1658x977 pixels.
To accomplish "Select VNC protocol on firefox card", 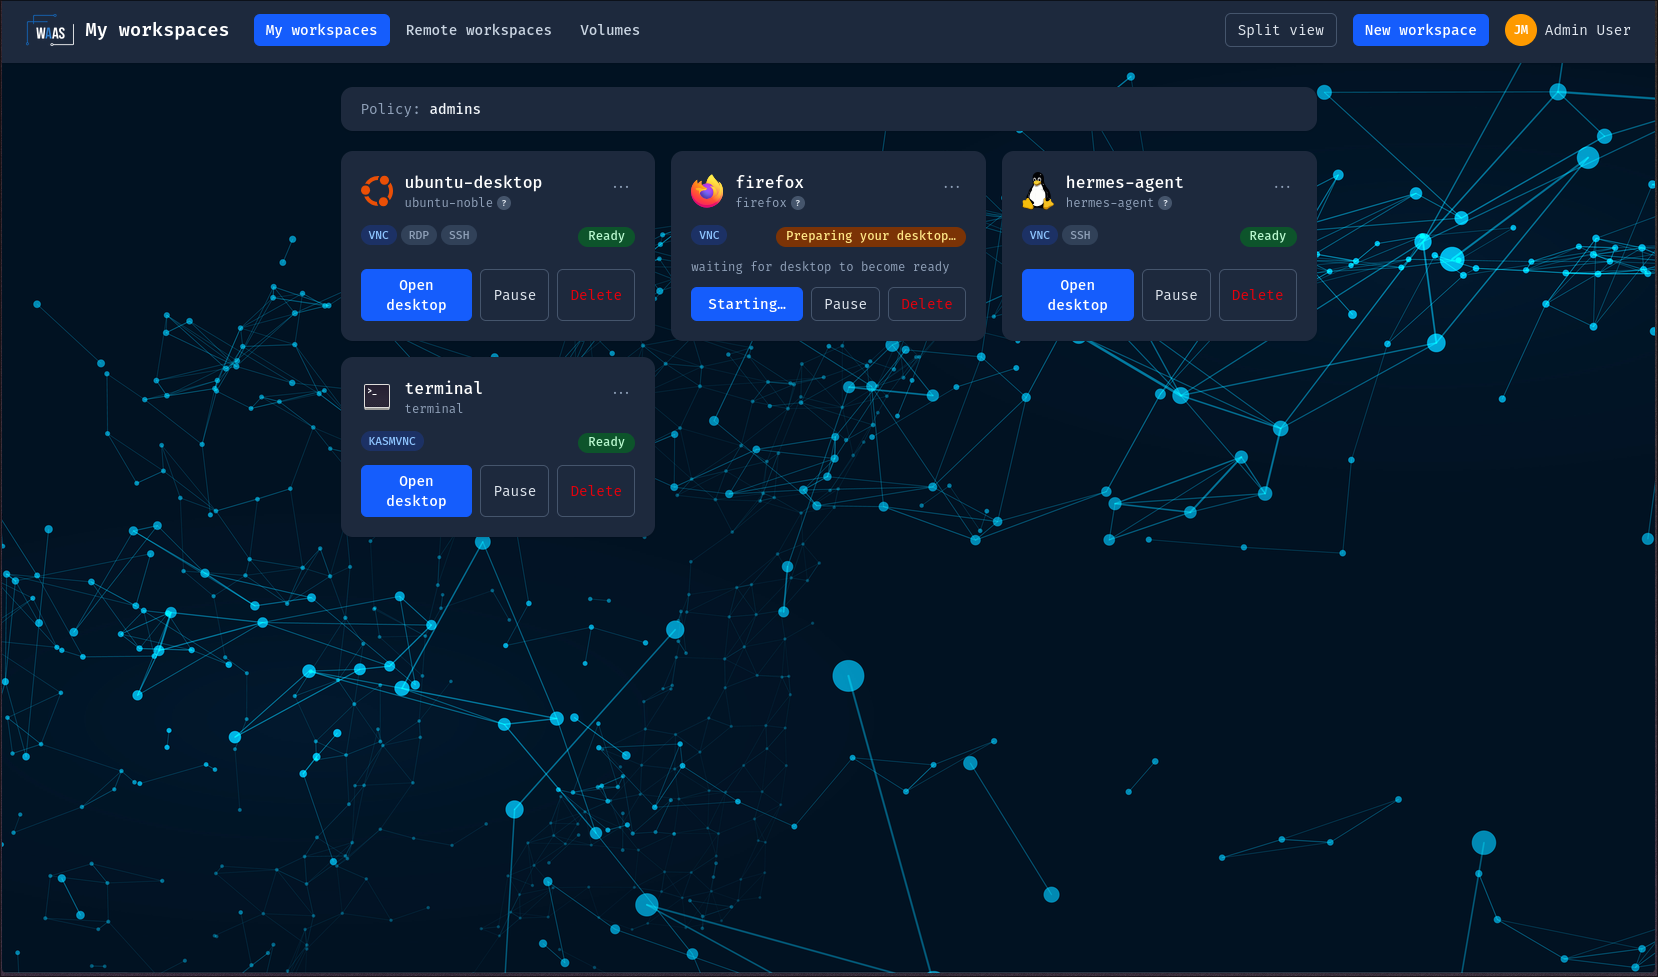I will (x=709, y=236).
